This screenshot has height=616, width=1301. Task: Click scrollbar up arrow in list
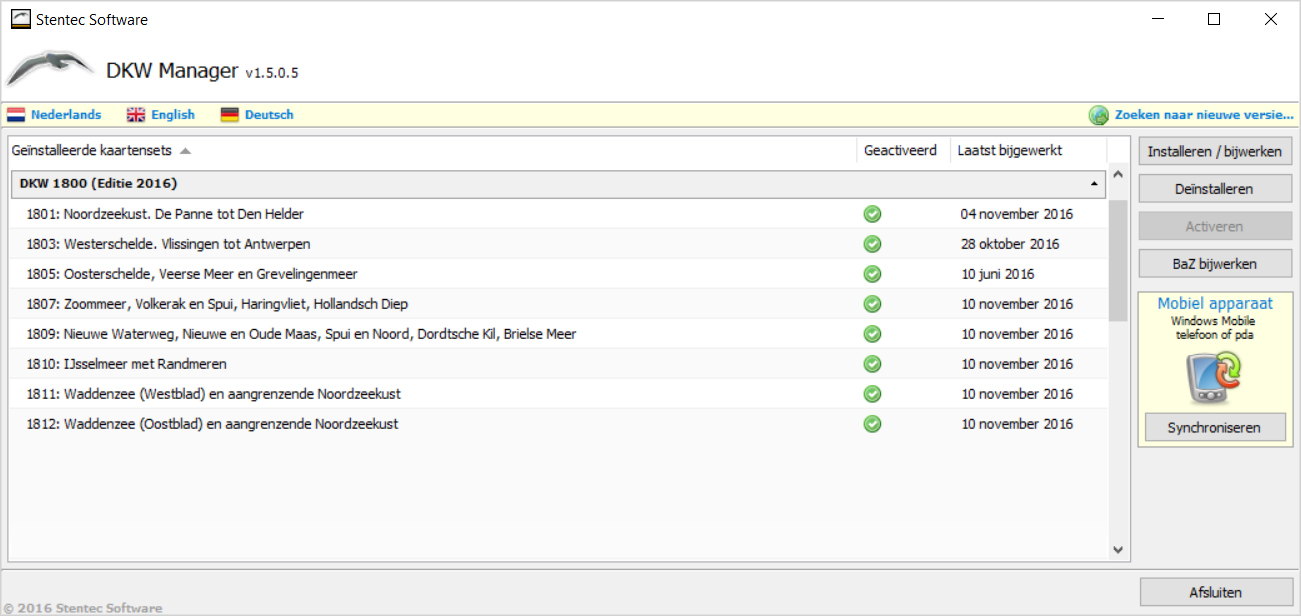point(1118,176)
